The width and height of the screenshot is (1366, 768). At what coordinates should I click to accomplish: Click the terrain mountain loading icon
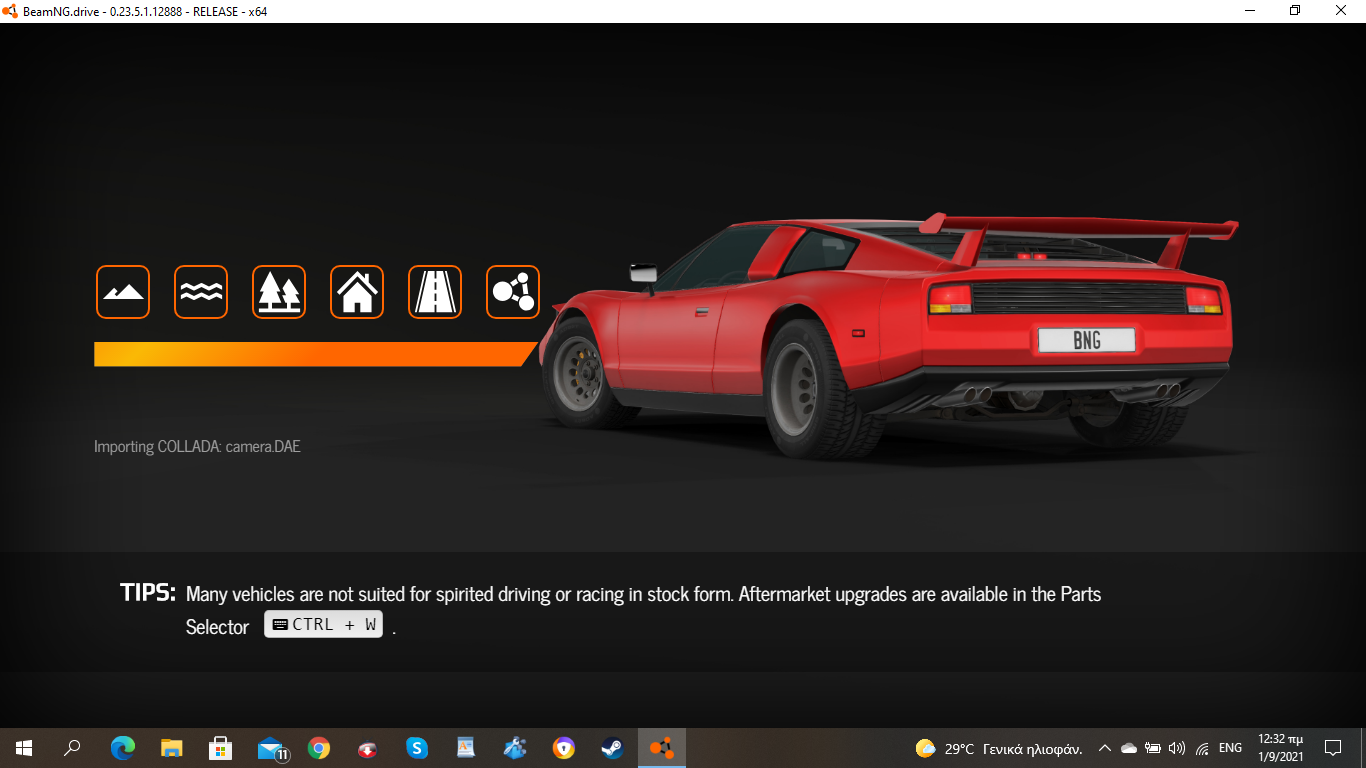(123, 292)
